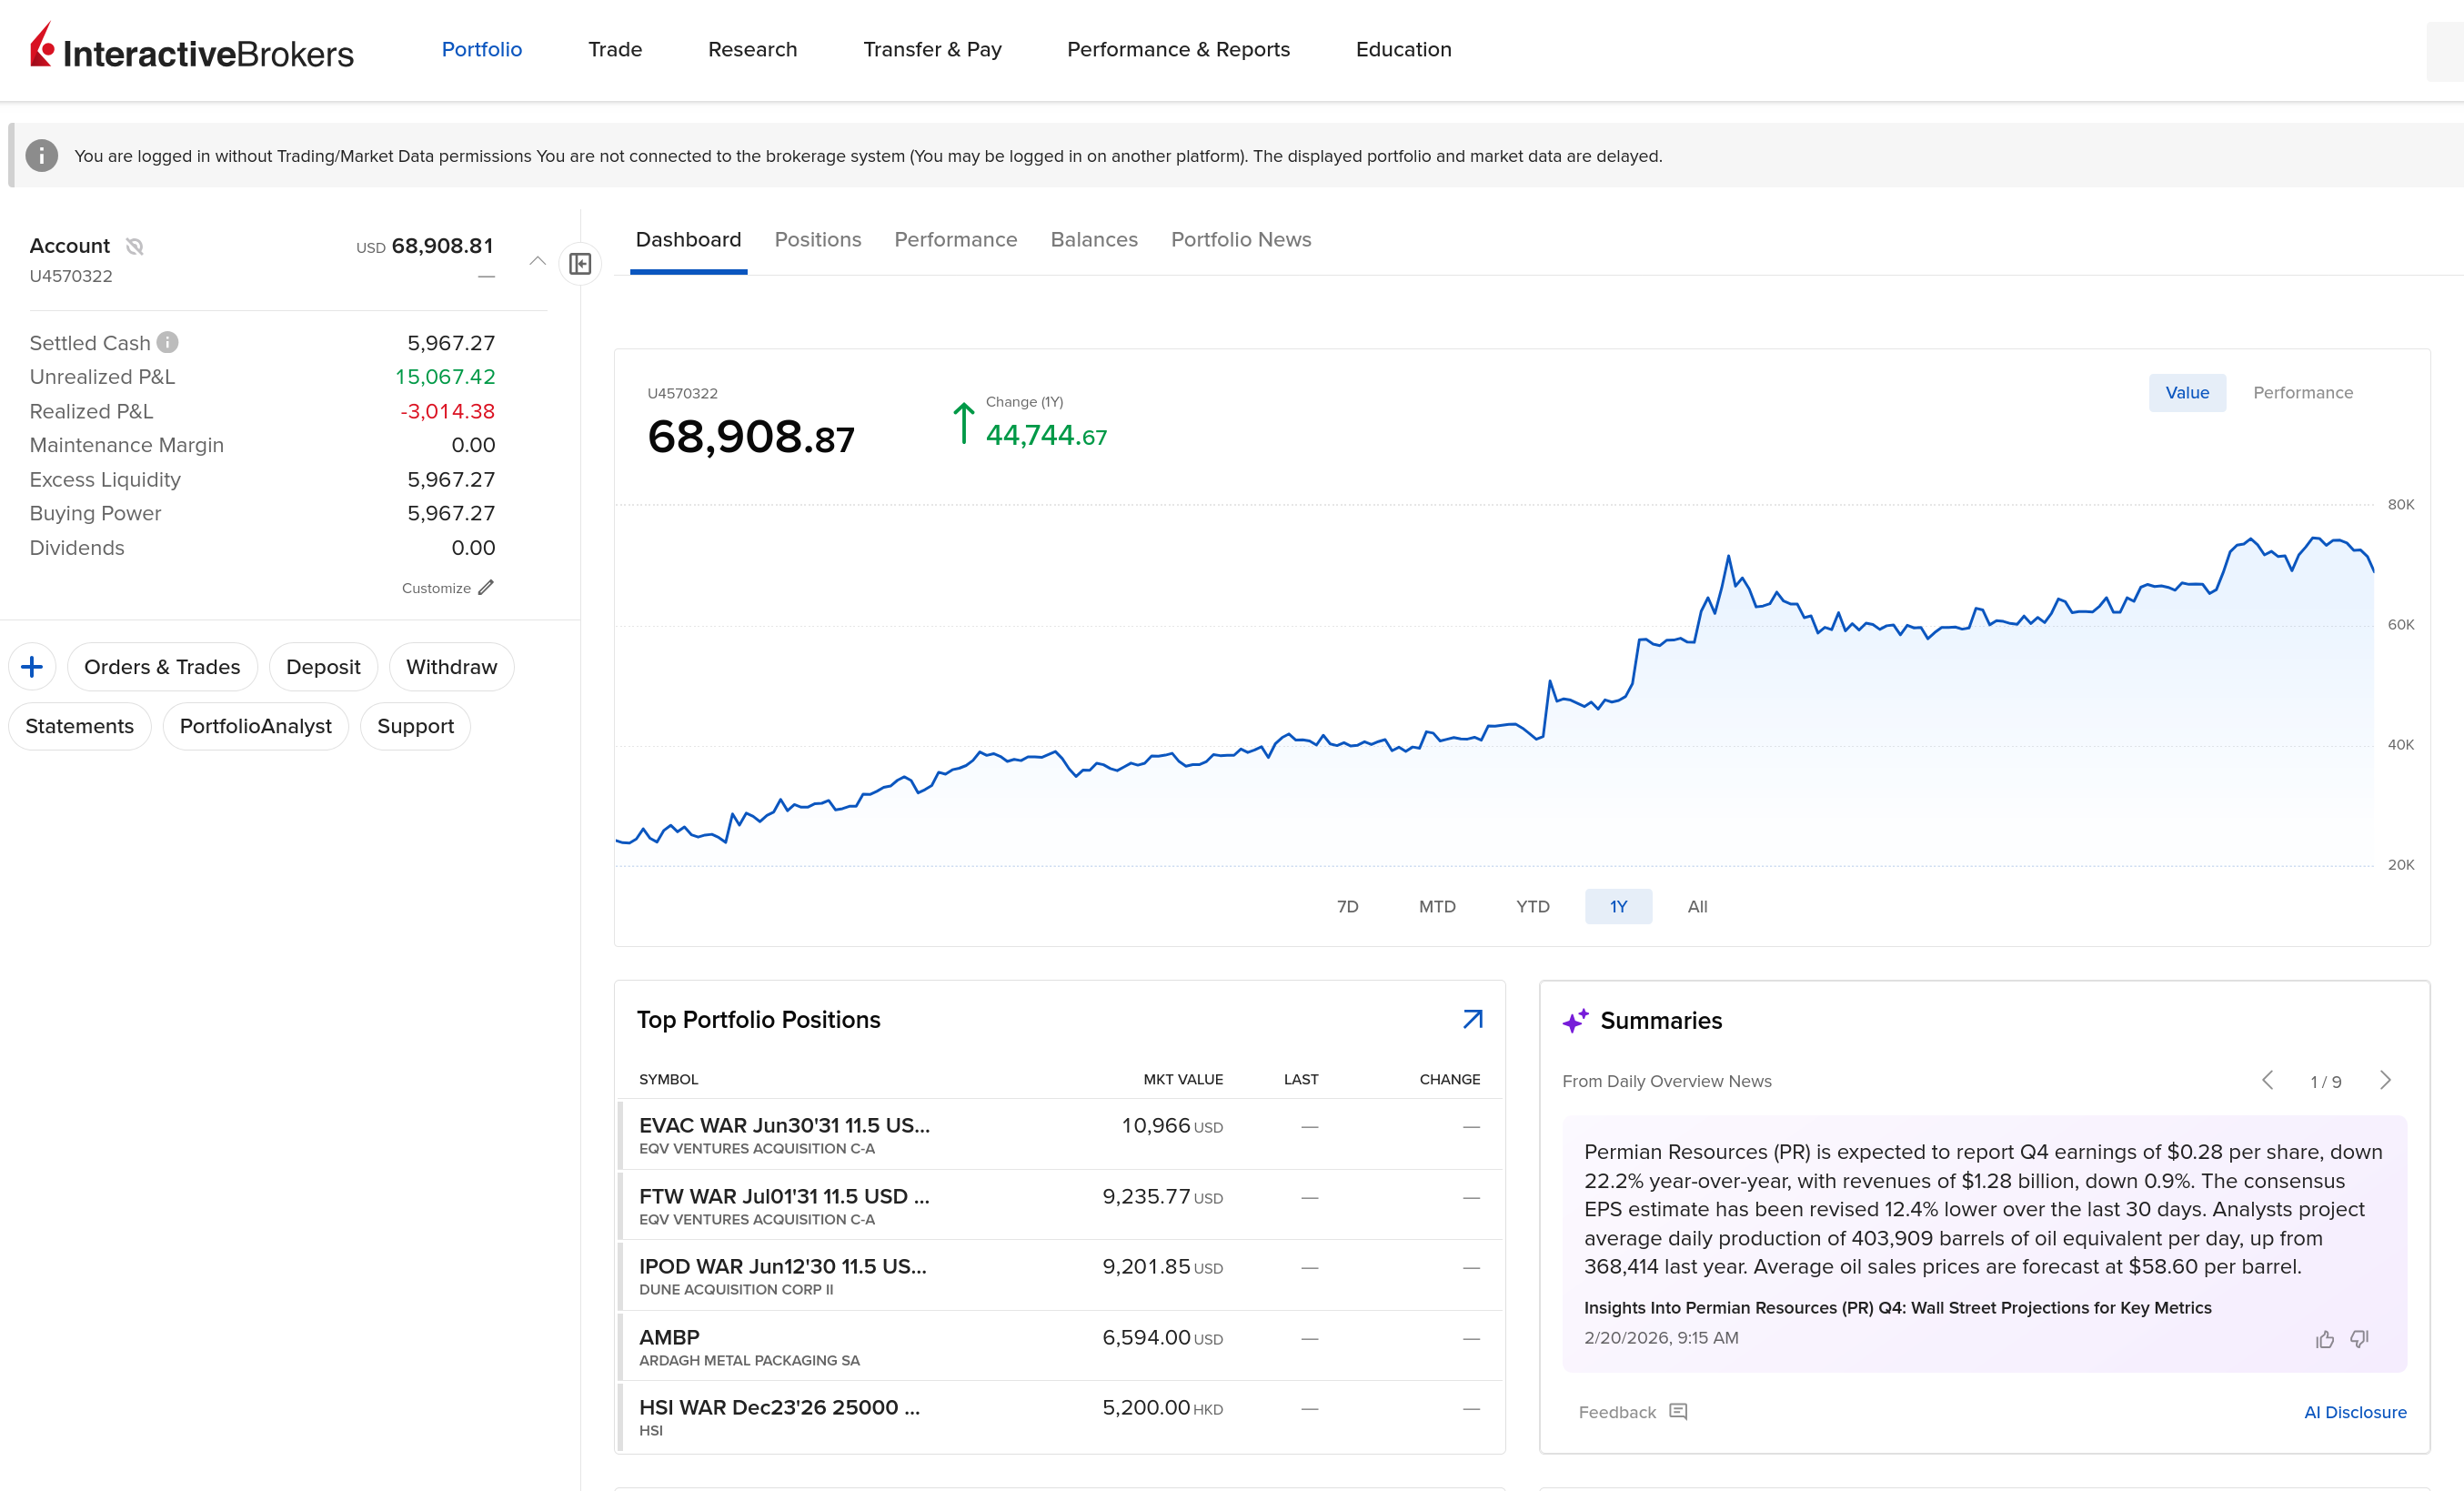Go to previous summary arrow

(2267, 1080)
